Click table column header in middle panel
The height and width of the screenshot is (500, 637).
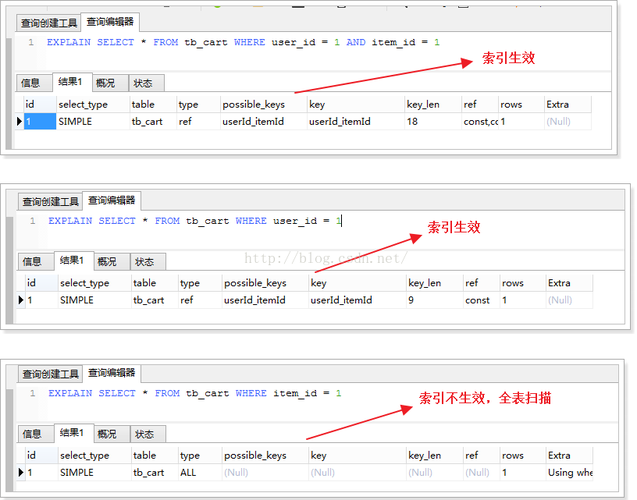tap(154, 283)
